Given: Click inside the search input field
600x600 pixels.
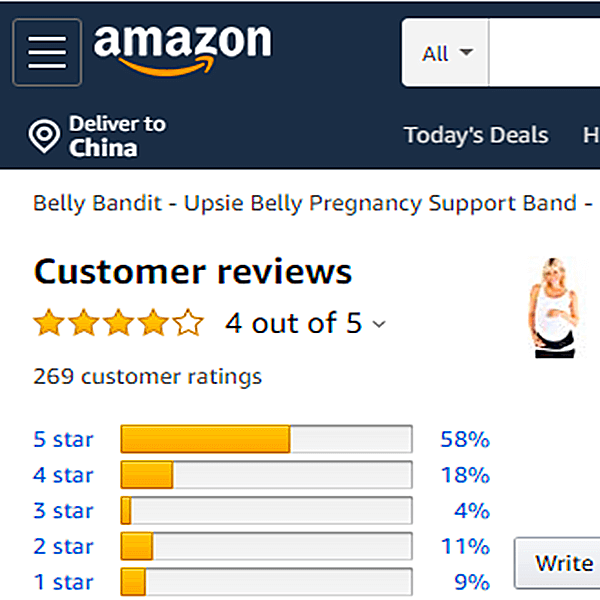Looking at the screenshot, I should pos(545,54).
